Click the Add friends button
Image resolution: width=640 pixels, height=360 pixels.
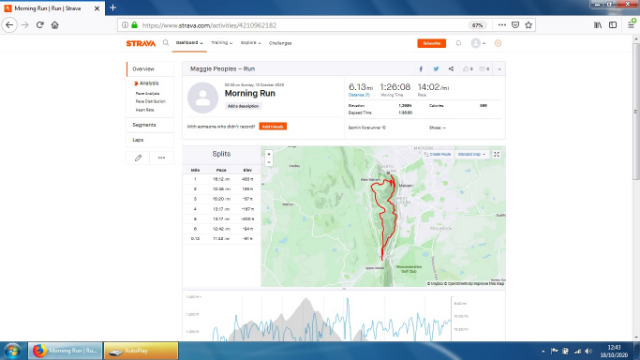[273, 127]
